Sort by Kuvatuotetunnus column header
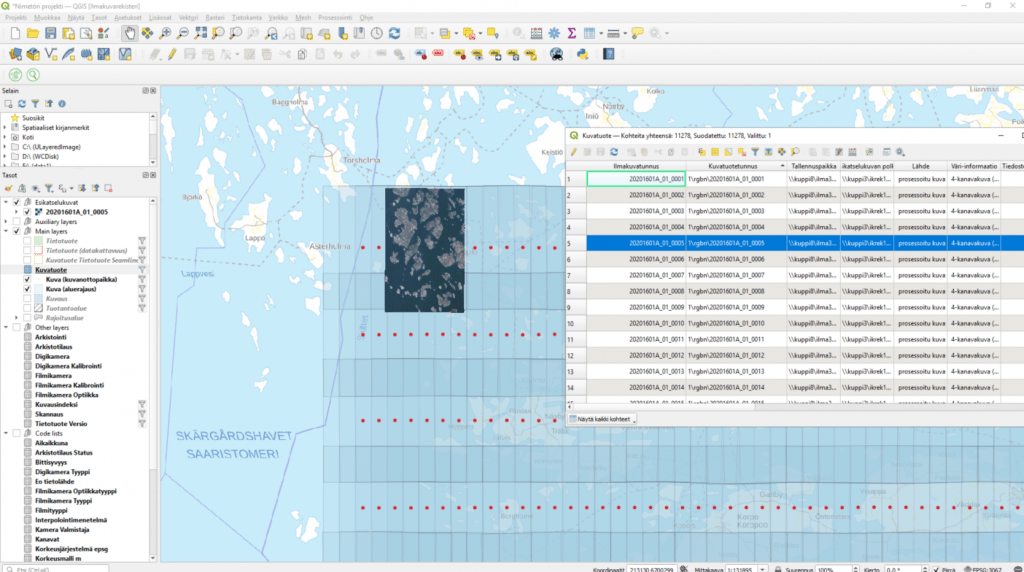Screen dimensions: 1024x572 pos(732,166)
